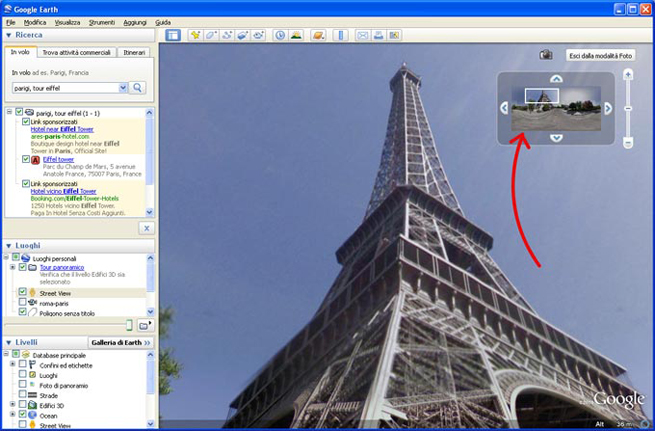Enable the roma-paris checkbox
The width and height of the screenshot is (655, 431).
(23, 302)
